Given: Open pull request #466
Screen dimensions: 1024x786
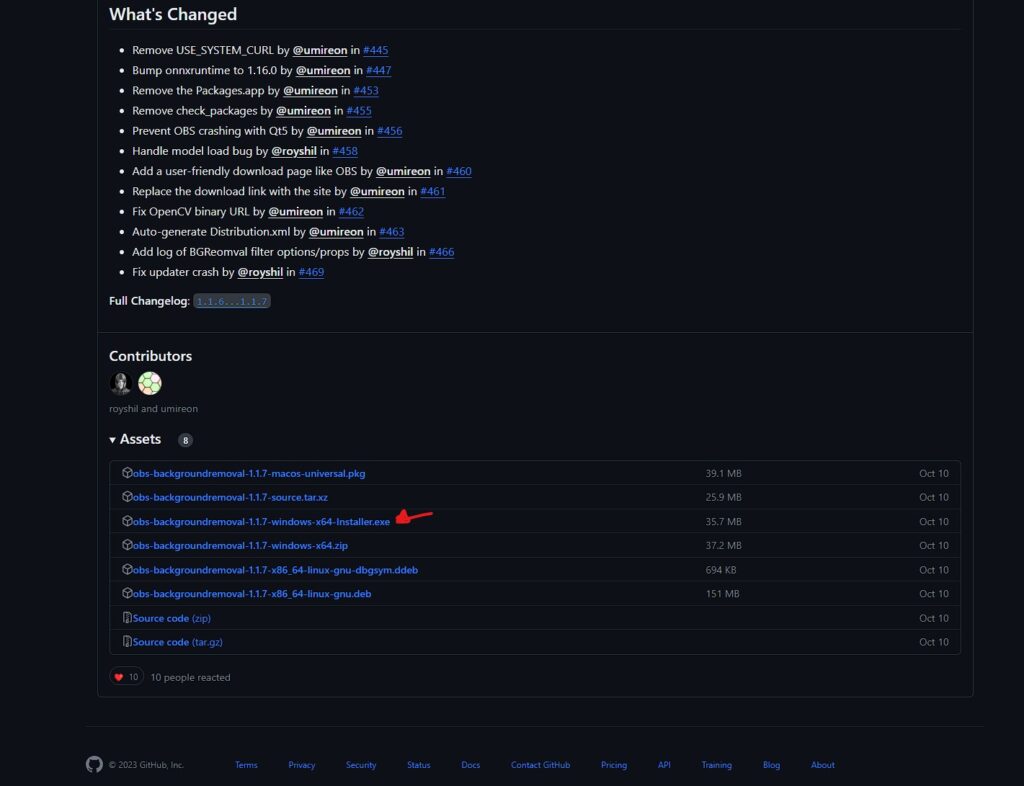Looking at the screenshot, I should pos(441,253).
